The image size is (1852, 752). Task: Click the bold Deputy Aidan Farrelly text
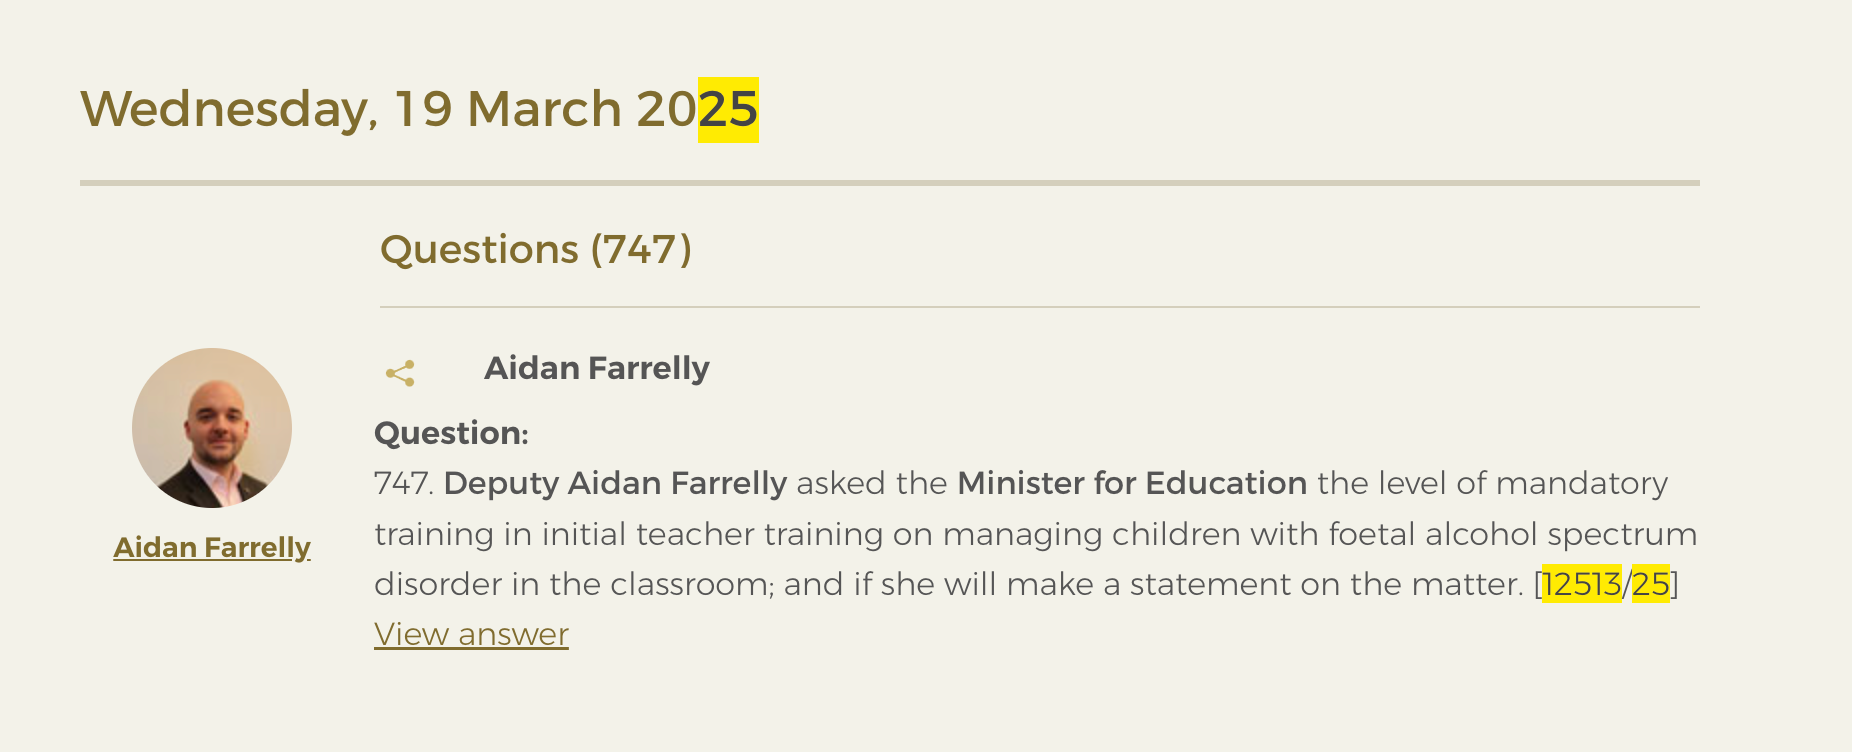pyautogui.click(x=615, y=483)
